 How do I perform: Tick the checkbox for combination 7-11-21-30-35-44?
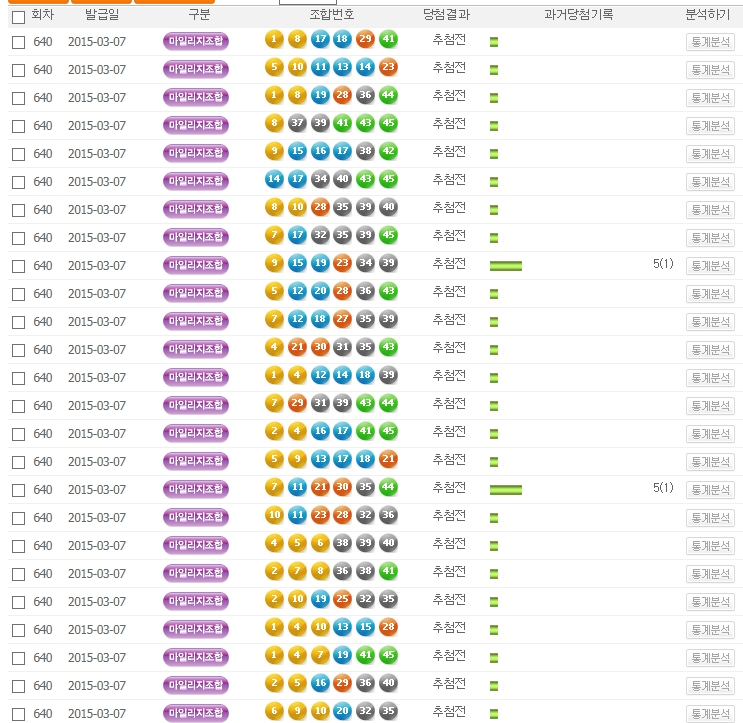[18, 490]
